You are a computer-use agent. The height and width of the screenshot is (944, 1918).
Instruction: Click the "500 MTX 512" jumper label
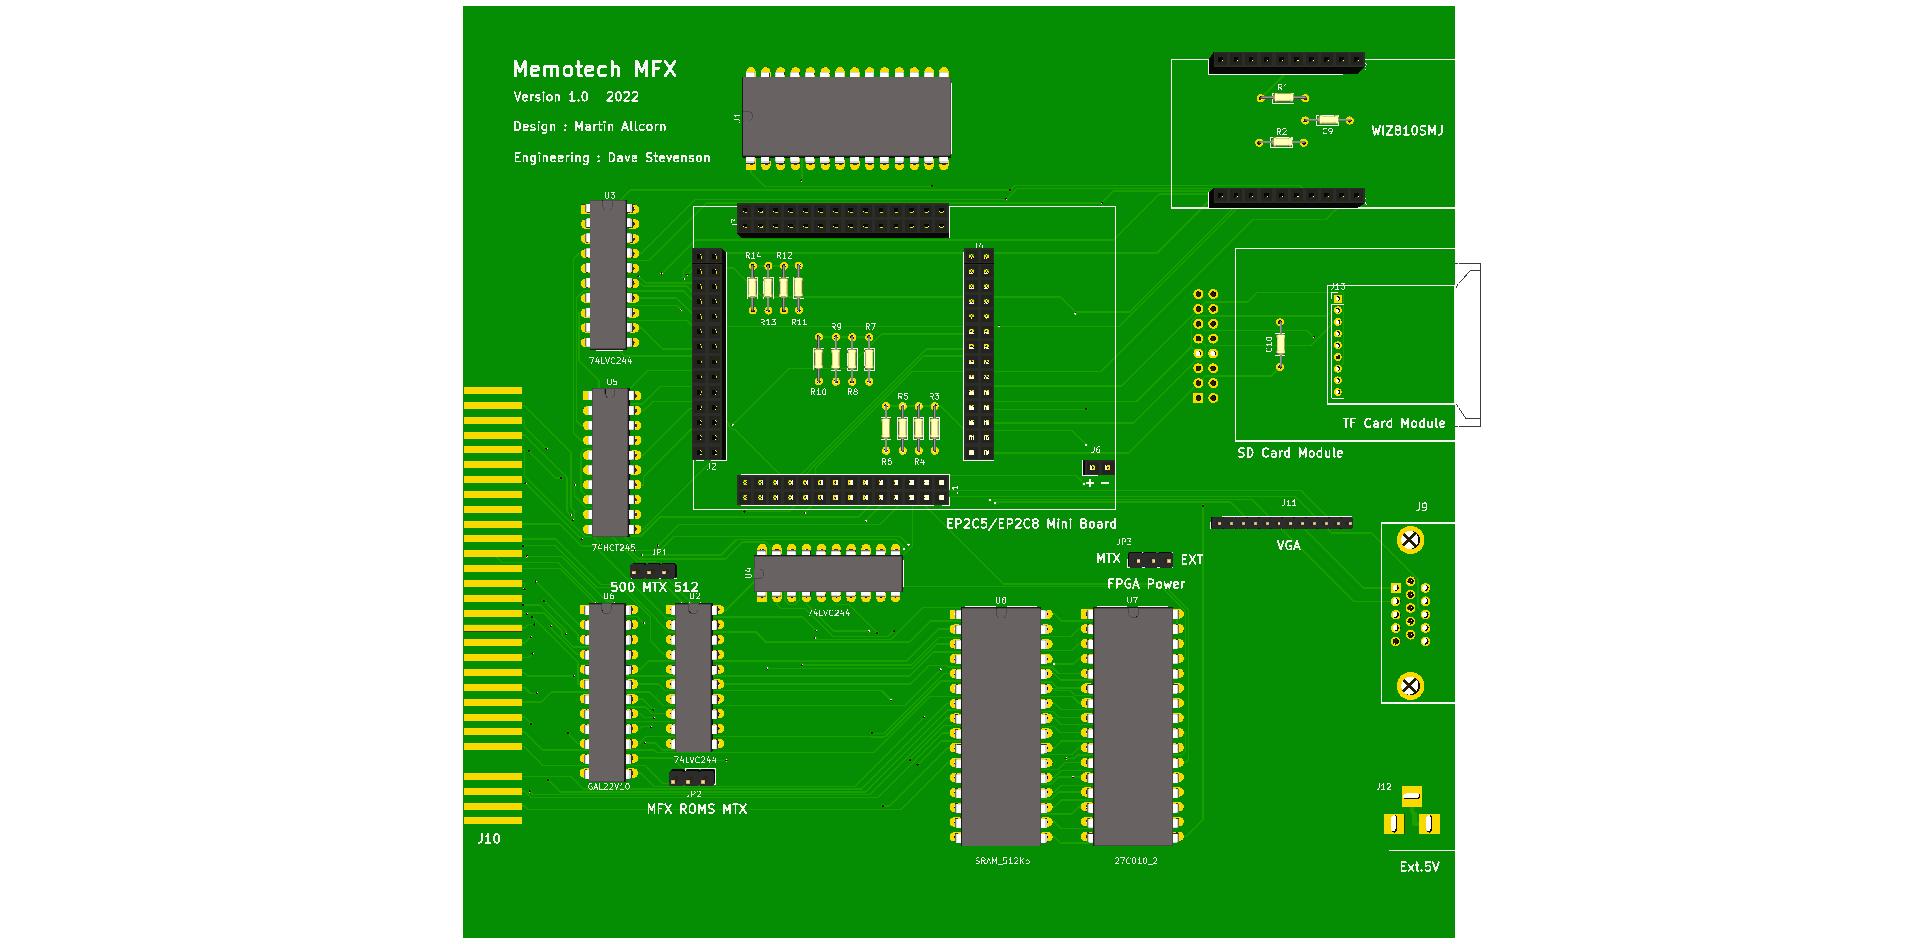[654, 587]
